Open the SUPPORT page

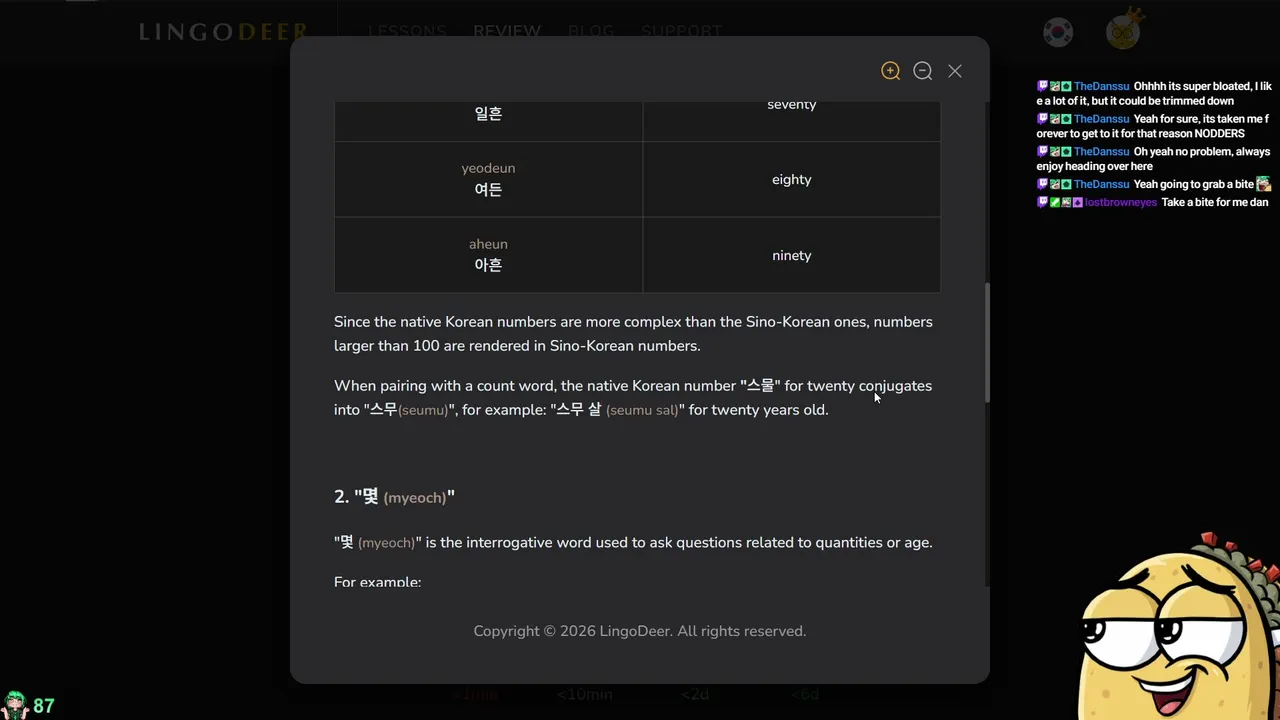click(681, 32)
